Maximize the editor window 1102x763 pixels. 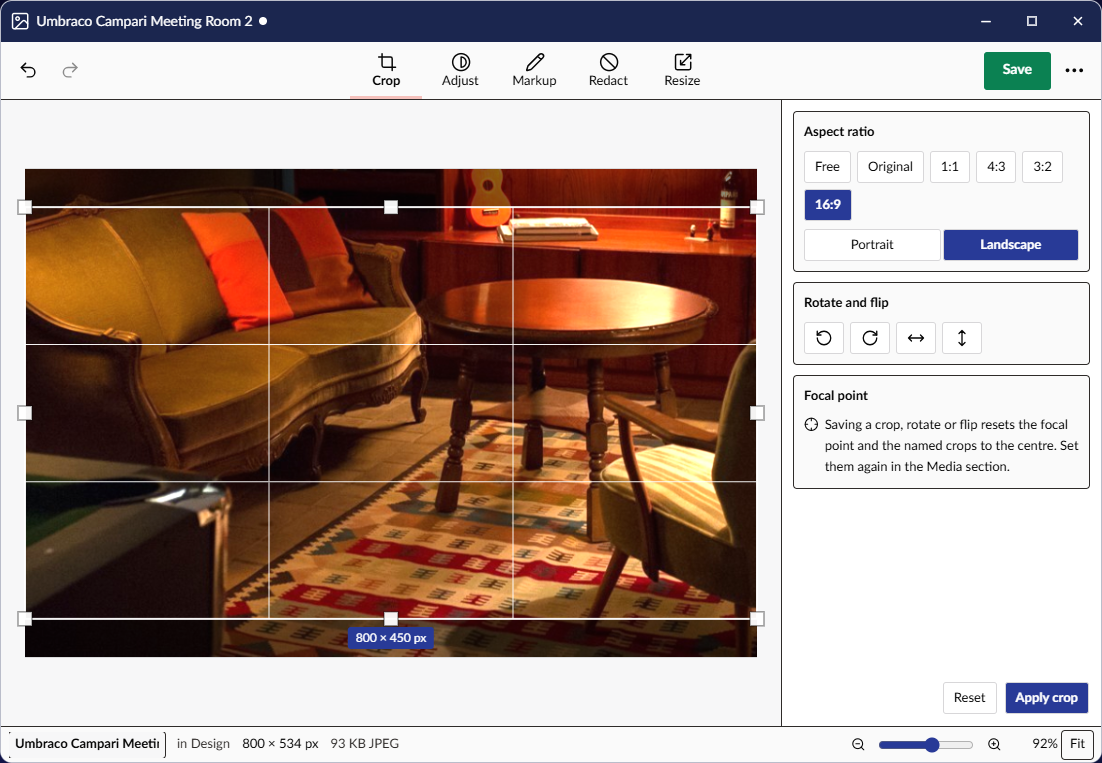(x=1032, y=21)
